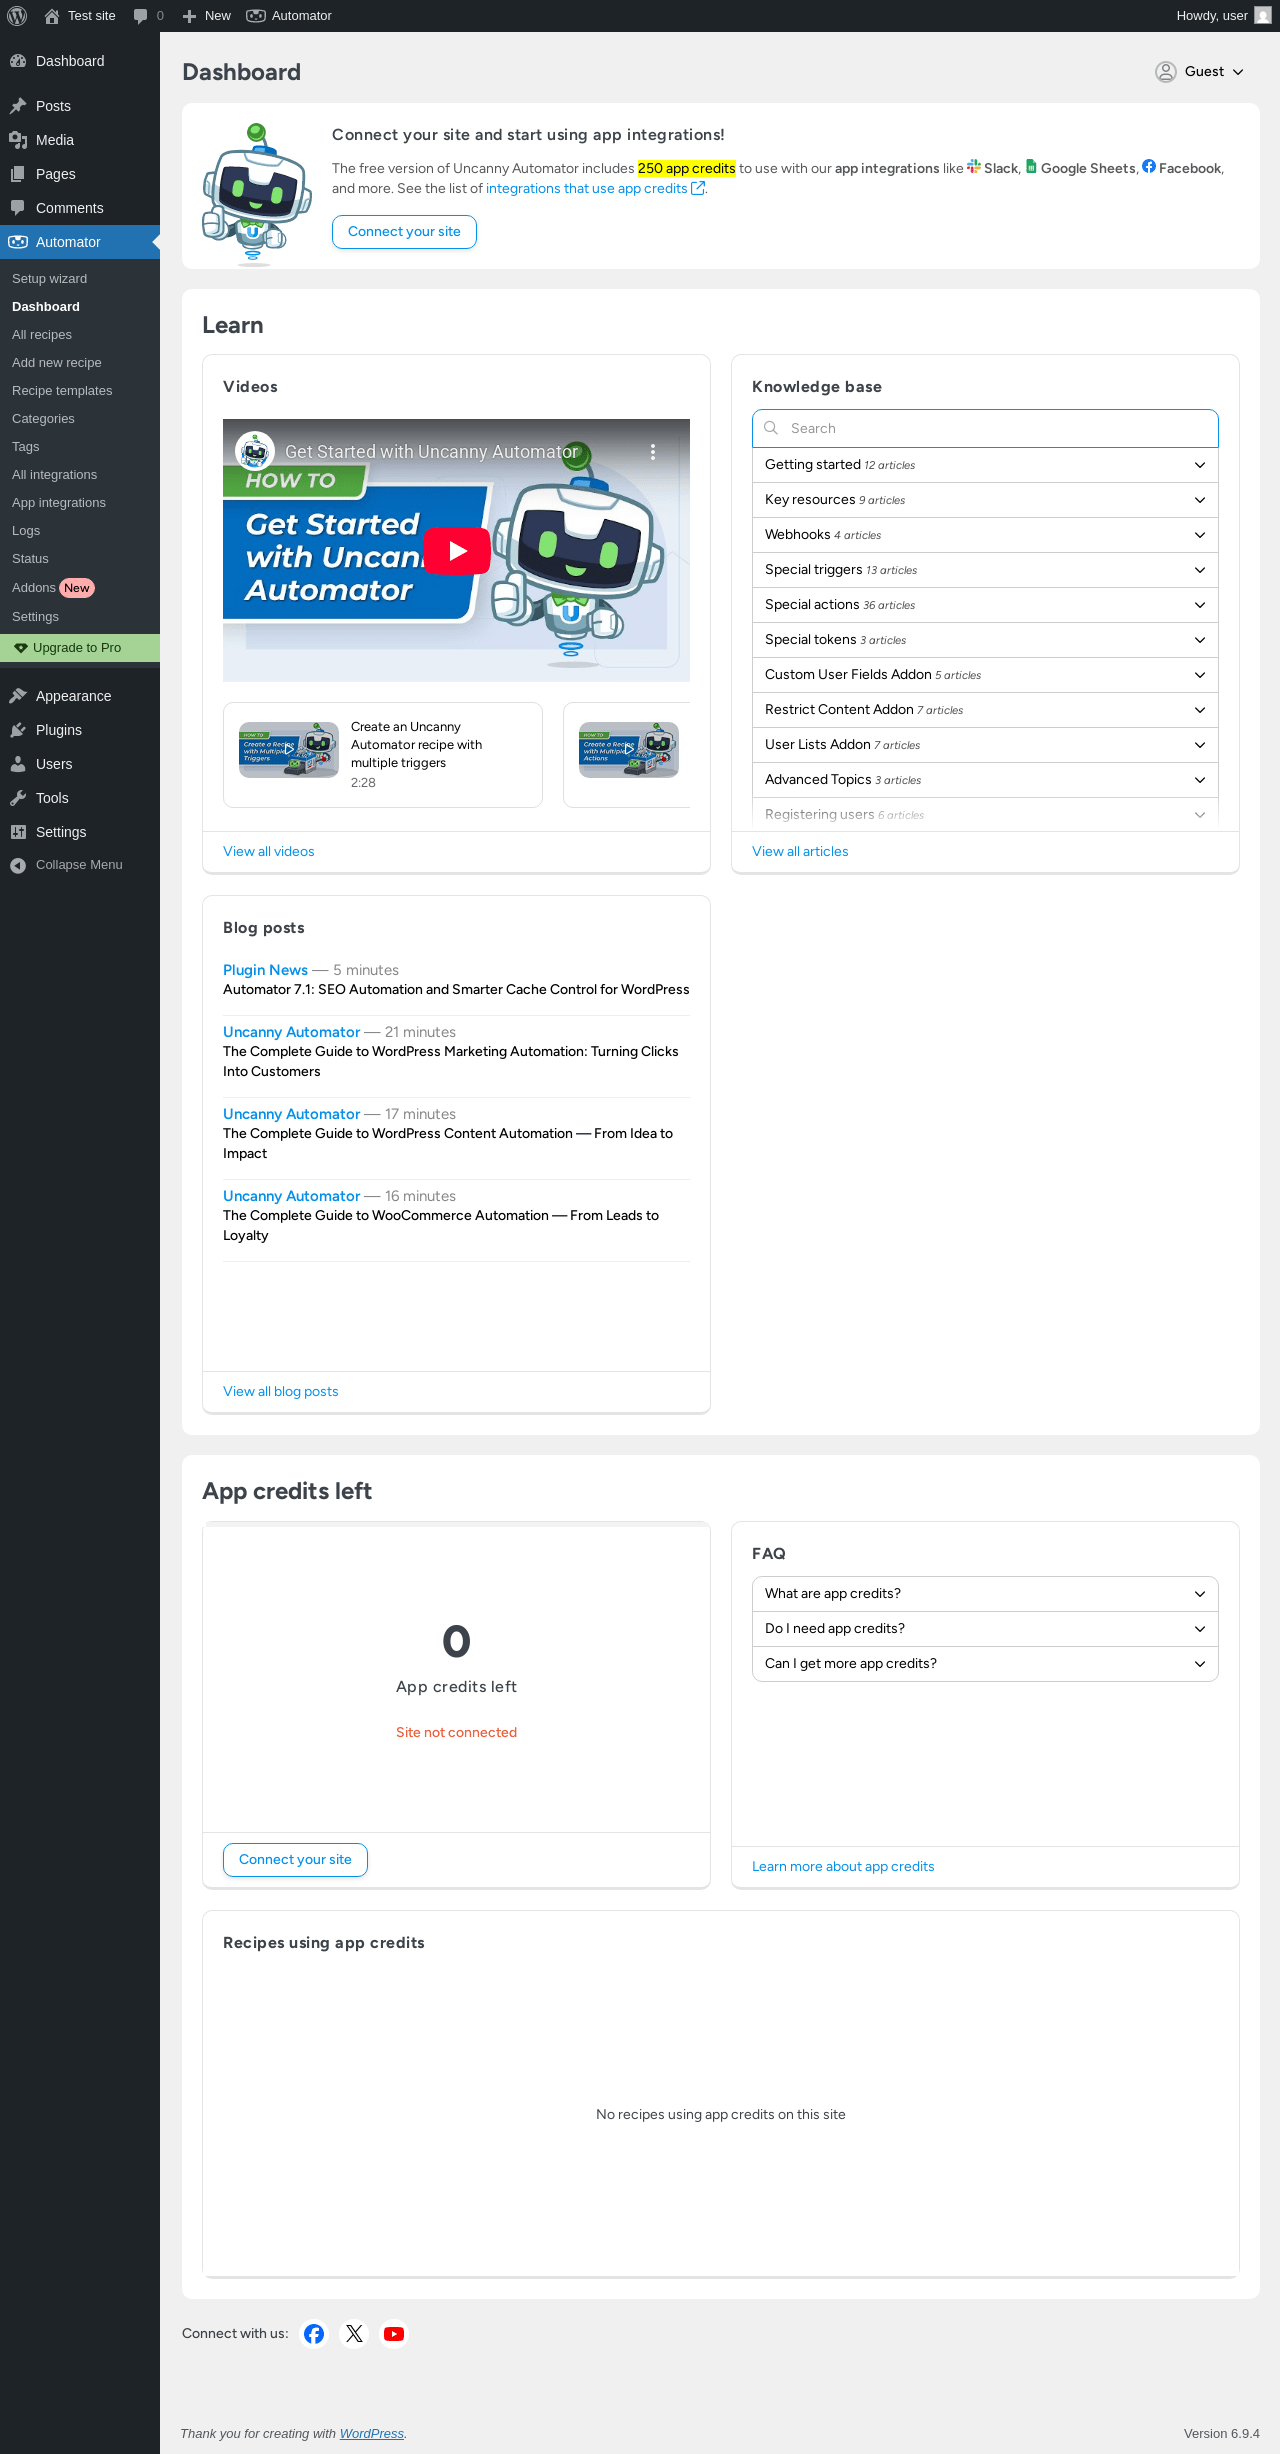Click the Knowledge base search field
The width and height of the screenshot is (1280, 2454).
click(985, 428)
